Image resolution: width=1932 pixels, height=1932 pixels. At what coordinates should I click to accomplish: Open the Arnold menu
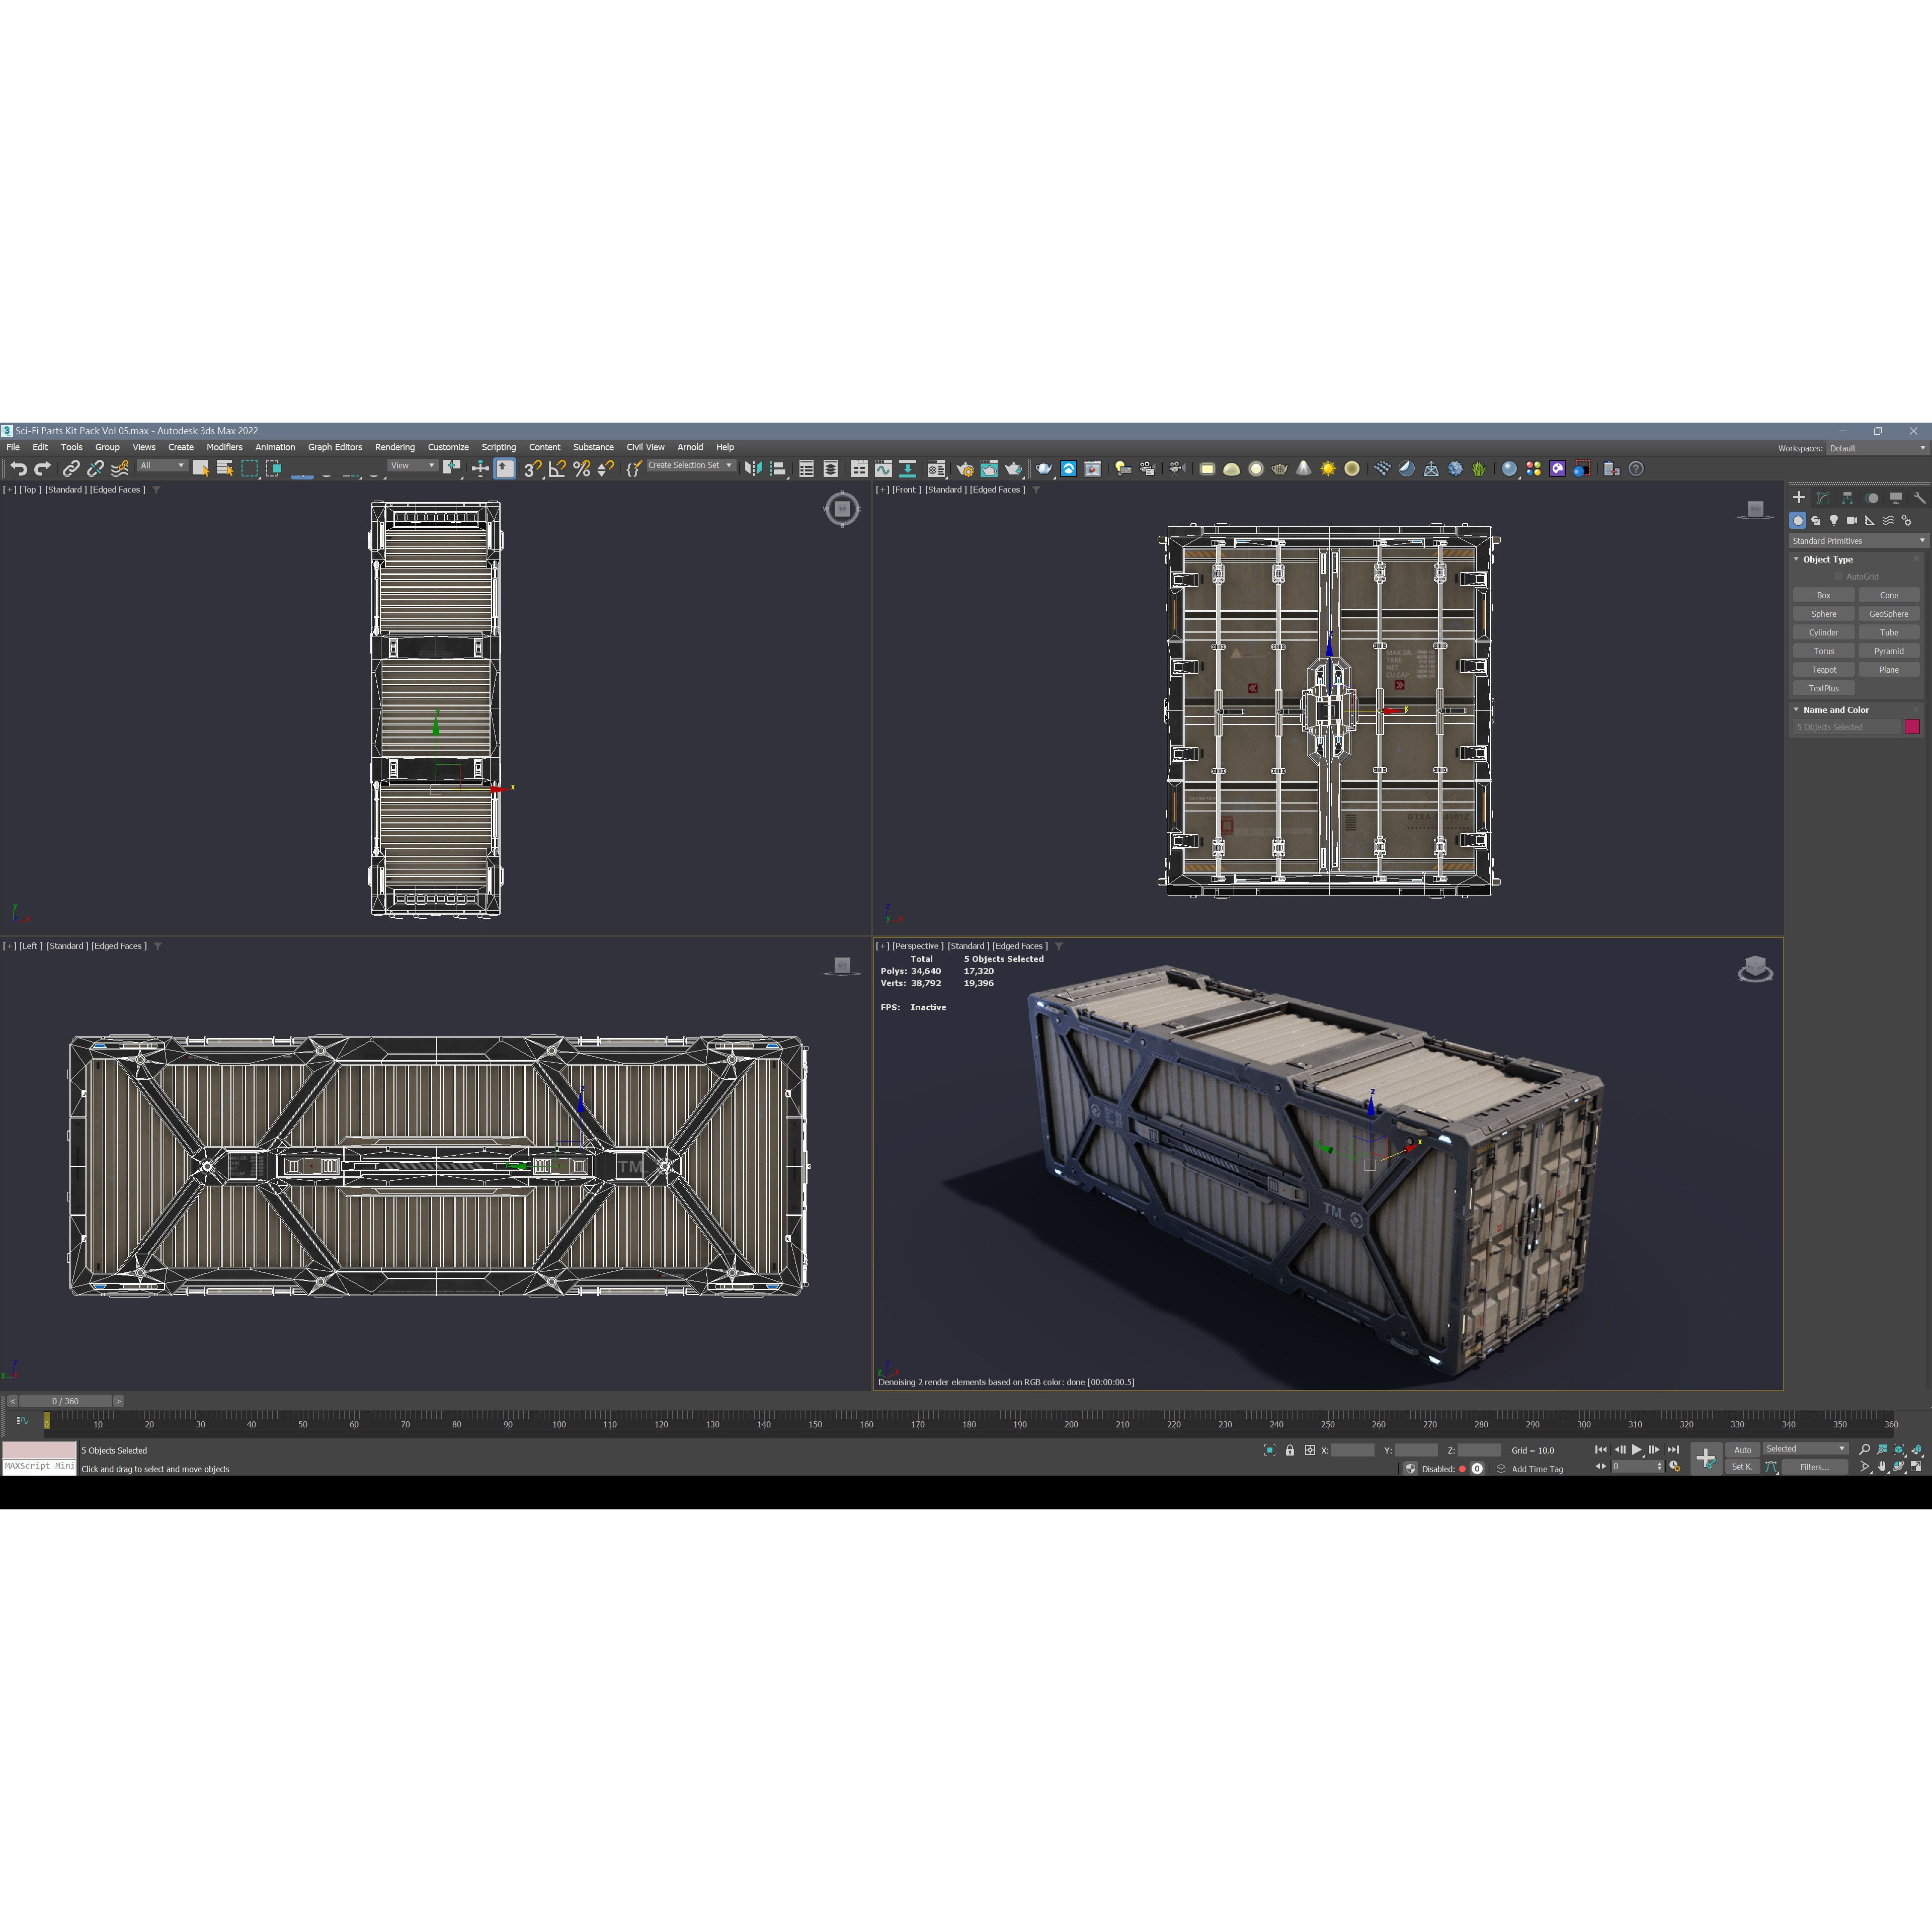pyautogui.click(x=690, y=447)
